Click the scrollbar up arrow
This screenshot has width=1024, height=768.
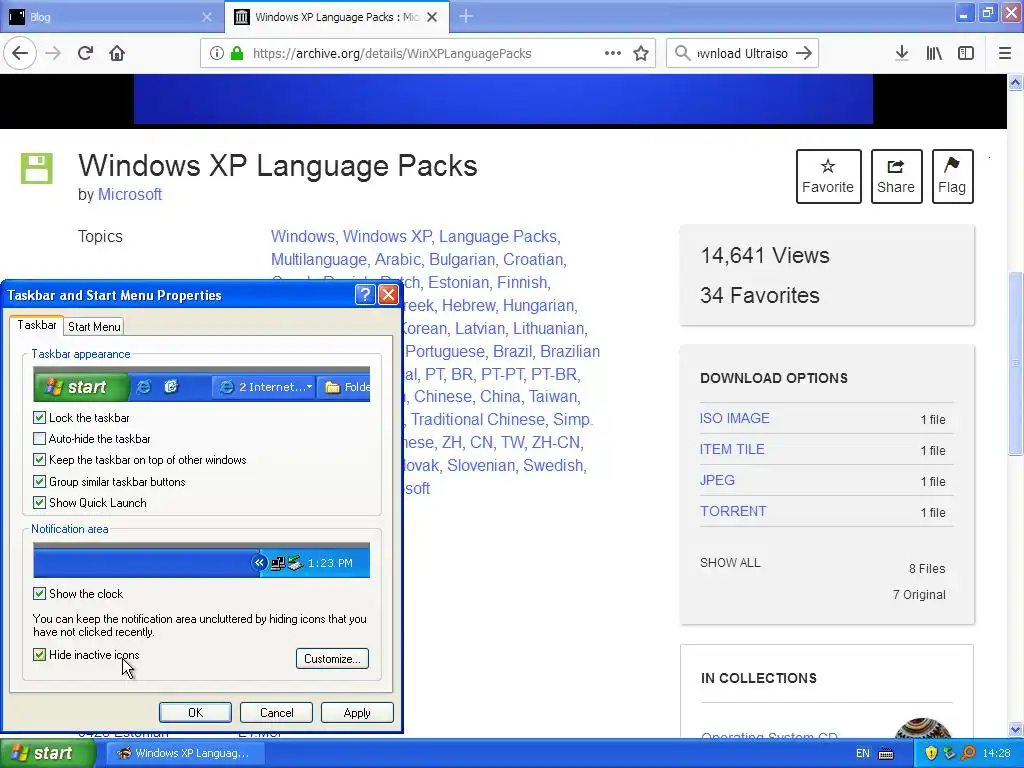coord(1016,82)
